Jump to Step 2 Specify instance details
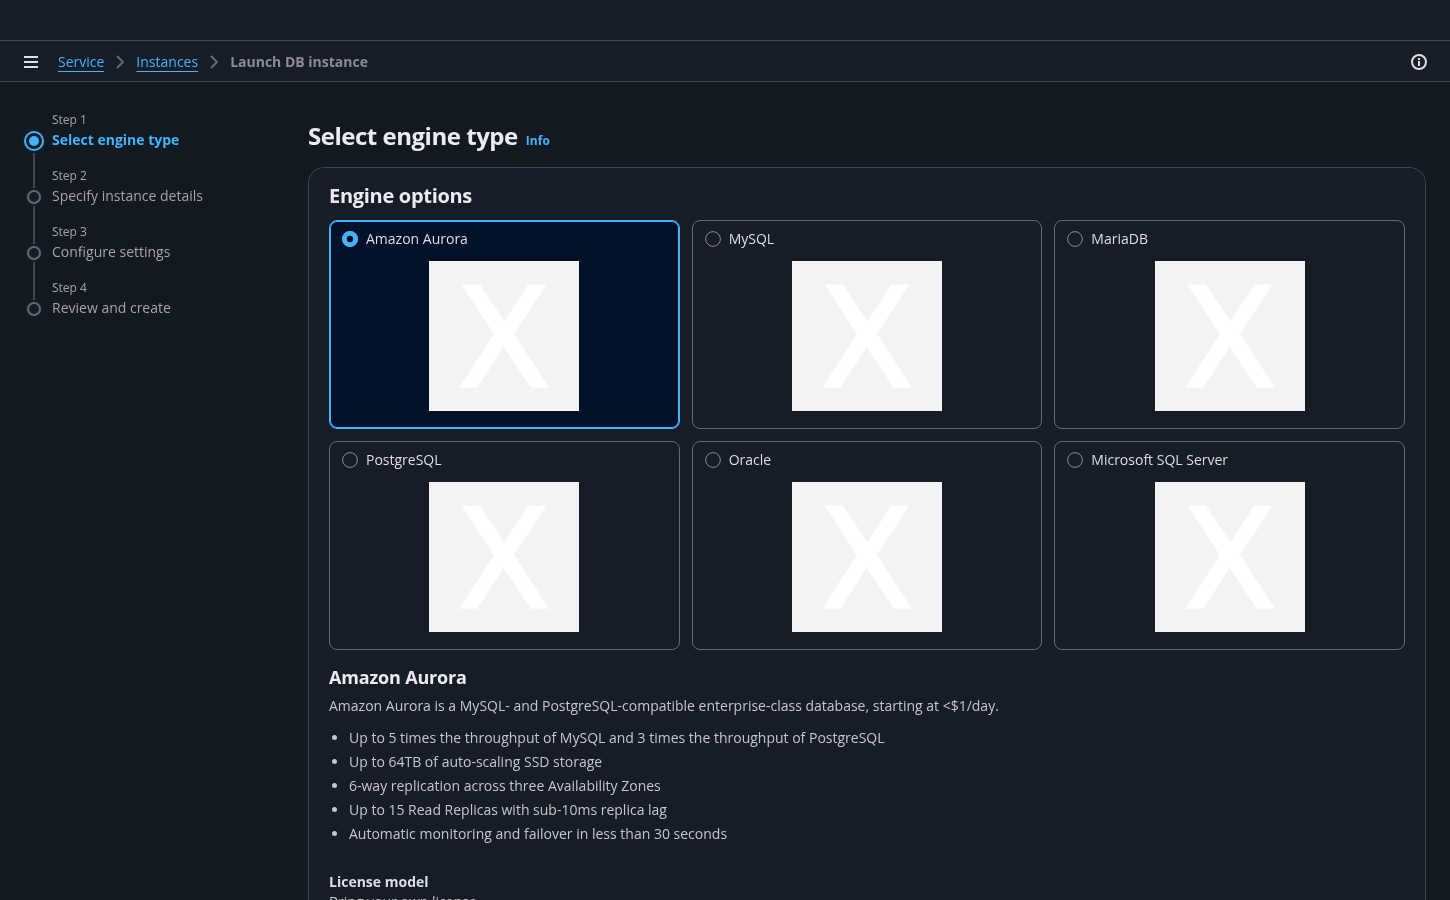The height and width of the screenshot is (900, 1450). pos(127,196)
